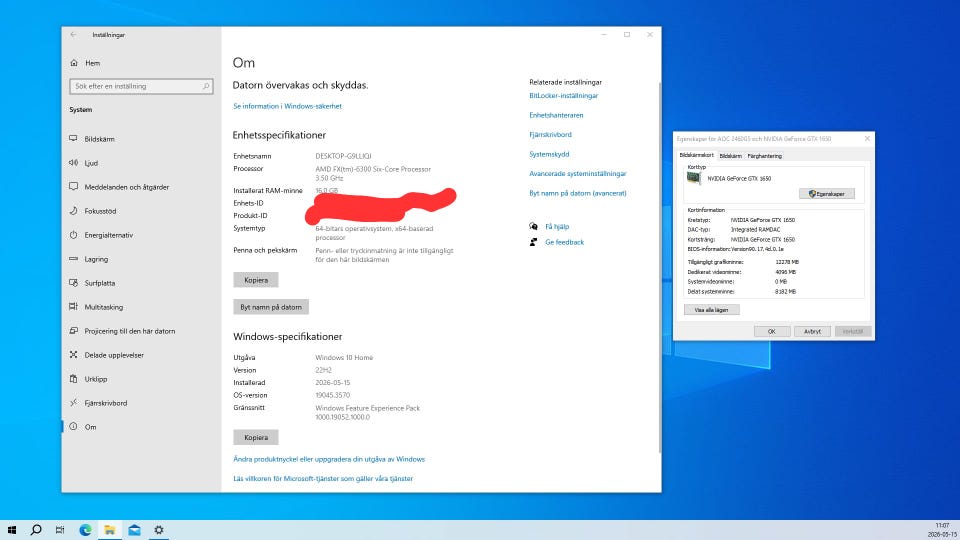Open Fjärrskrivbord related settings link

click(550, 135)
